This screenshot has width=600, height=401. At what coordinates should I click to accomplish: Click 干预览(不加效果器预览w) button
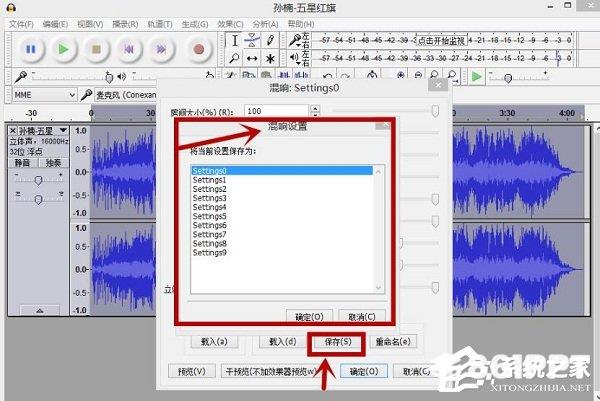[270, 371]
